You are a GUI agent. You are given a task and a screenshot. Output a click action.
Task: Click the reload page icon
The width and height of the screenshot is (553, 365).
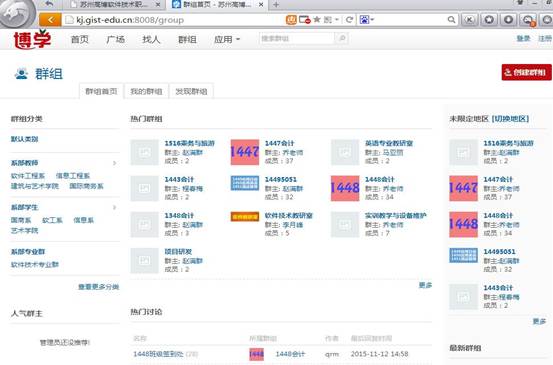pos(349,20)
